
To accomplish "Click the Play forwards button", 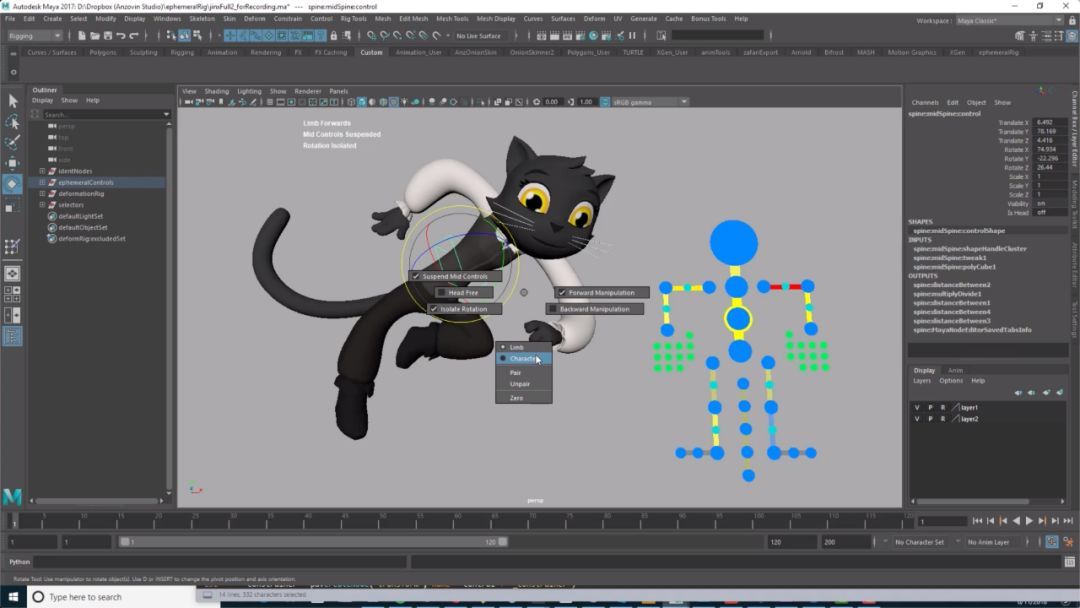I will [x=1029, y=521].
